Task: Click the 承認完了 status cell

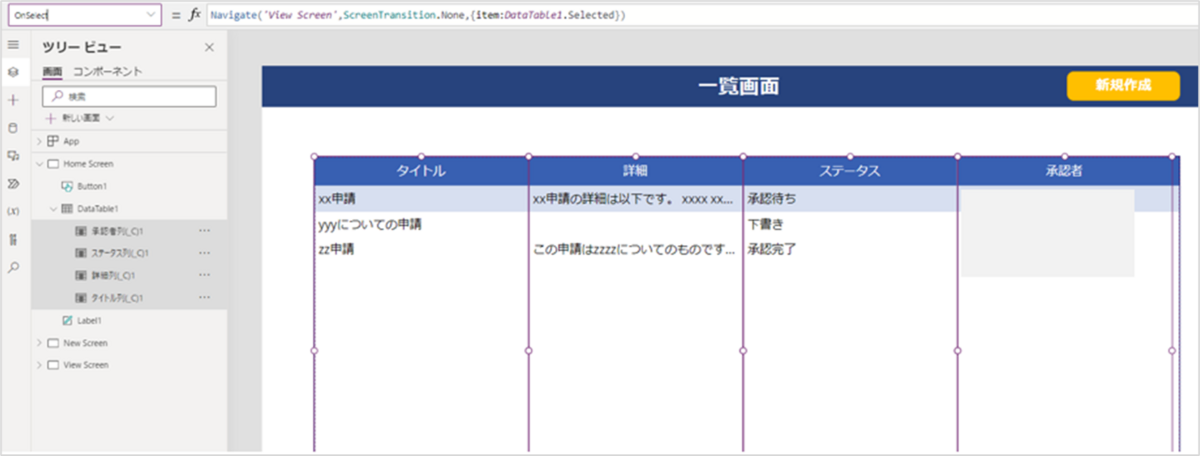Action: click(x=850, y=249)
